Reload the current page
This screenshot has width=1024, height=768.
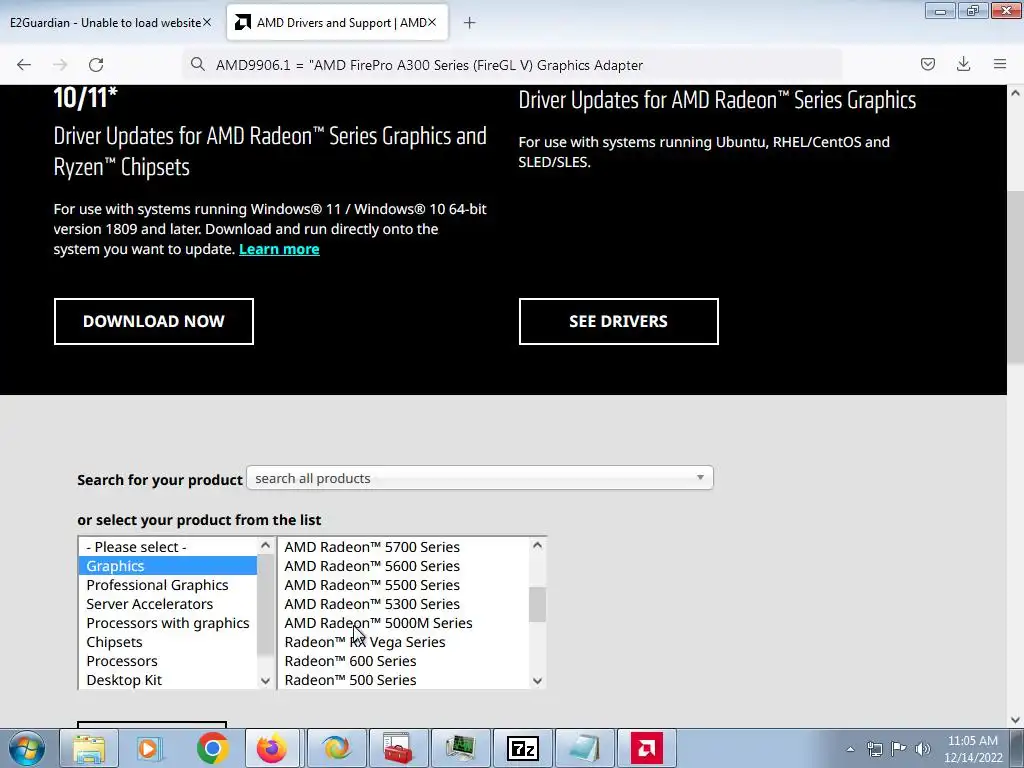click(96, 65)
